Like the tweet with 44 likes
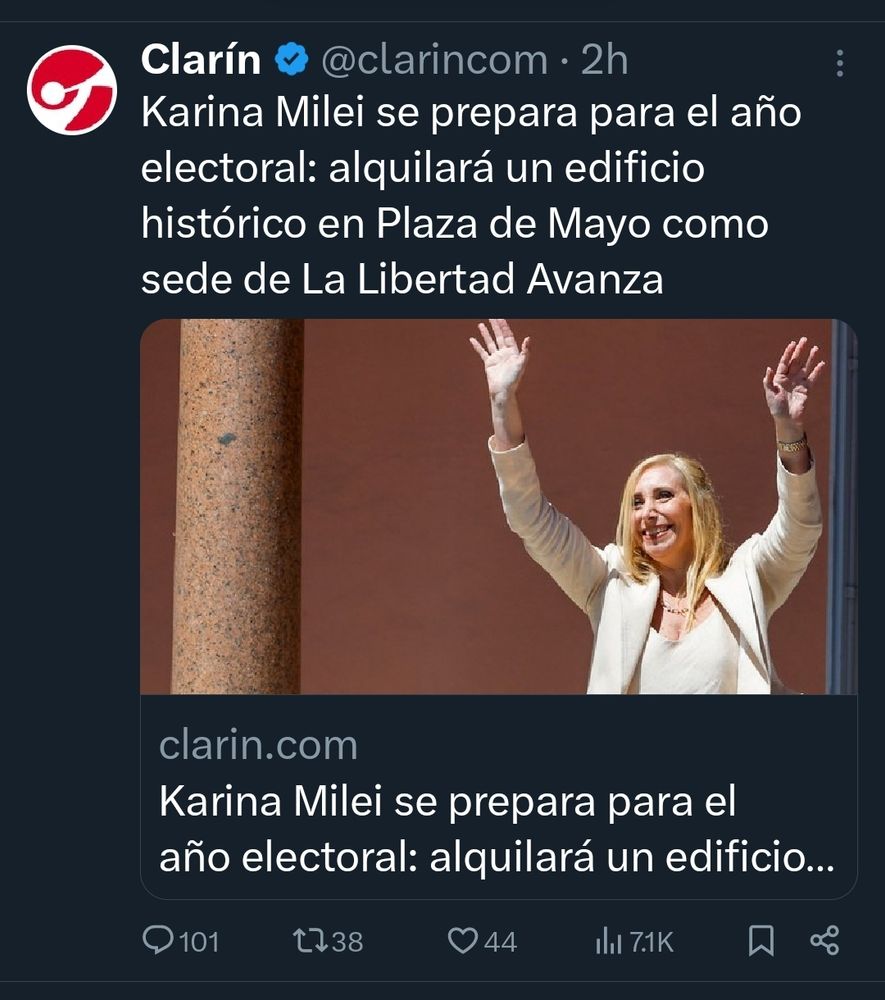Screen dimensions: 885x1000 point(462,941)
